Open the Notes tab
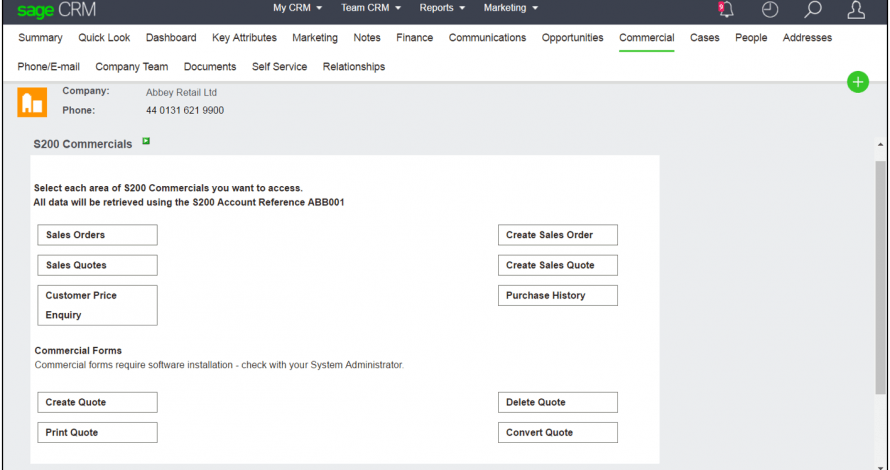The image size is (890, 470). 367,37
